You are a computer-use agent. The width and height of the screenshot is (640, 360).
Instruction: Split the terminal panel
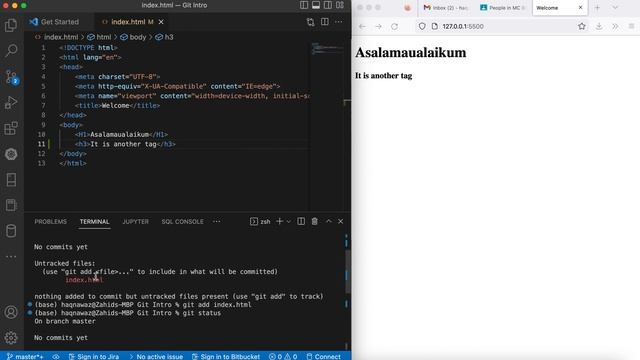coord(301,221)
